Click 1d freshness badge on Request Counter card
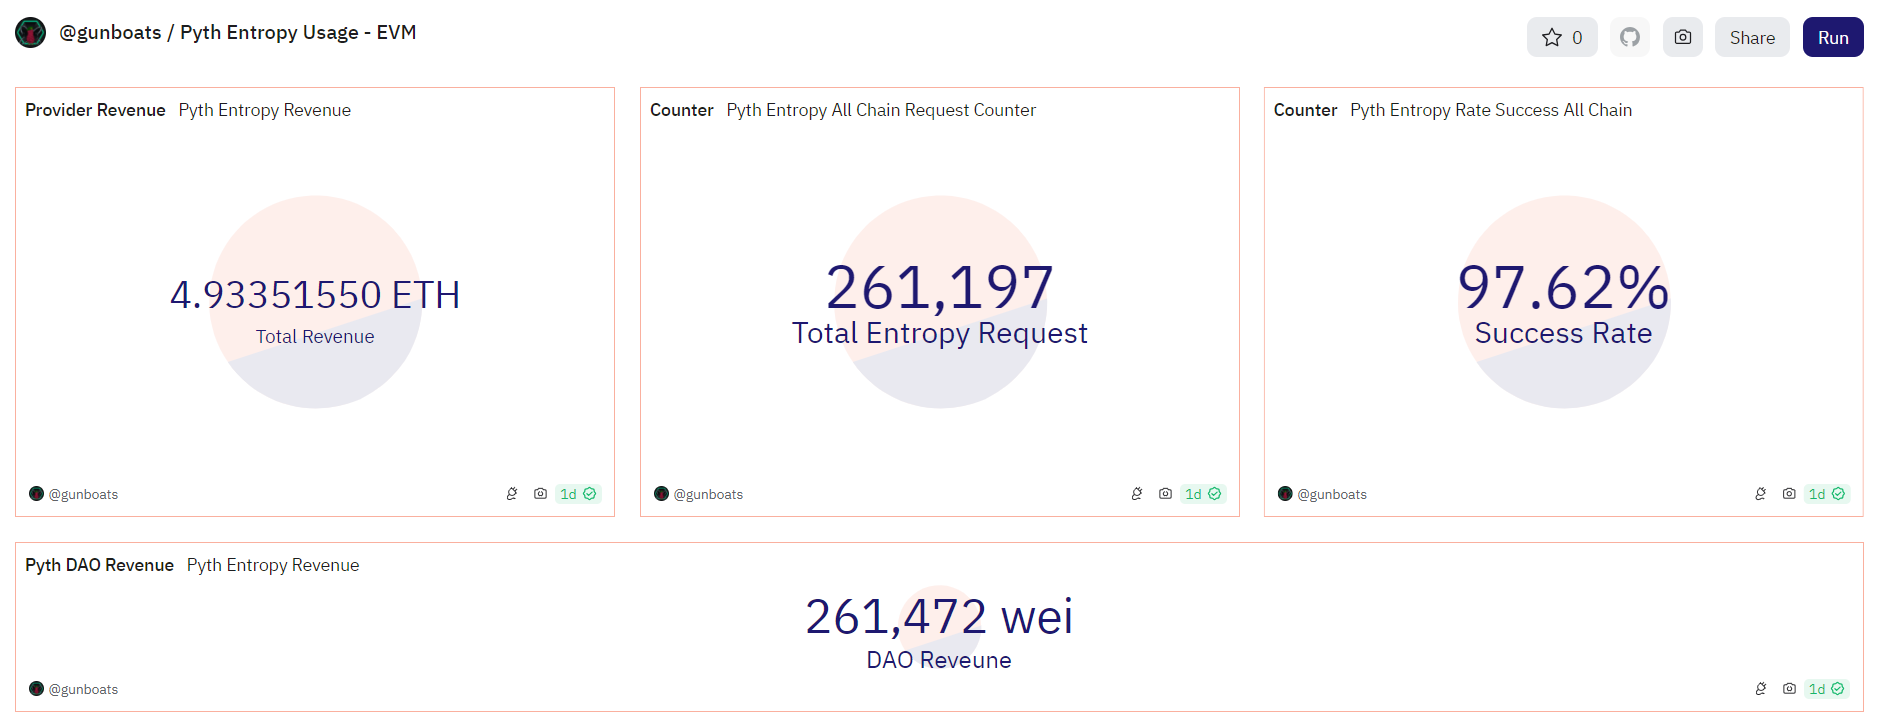This screenshot has width=1881, height=720. tap(1203, 494)
